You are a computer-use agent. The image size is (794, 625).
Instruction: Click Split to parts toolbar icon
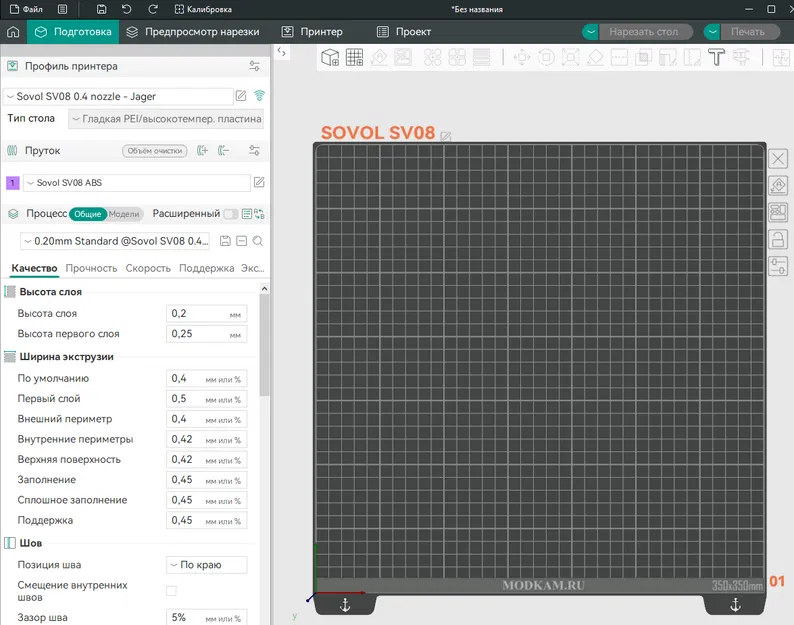pyautogui.click(x=457, y=57)
